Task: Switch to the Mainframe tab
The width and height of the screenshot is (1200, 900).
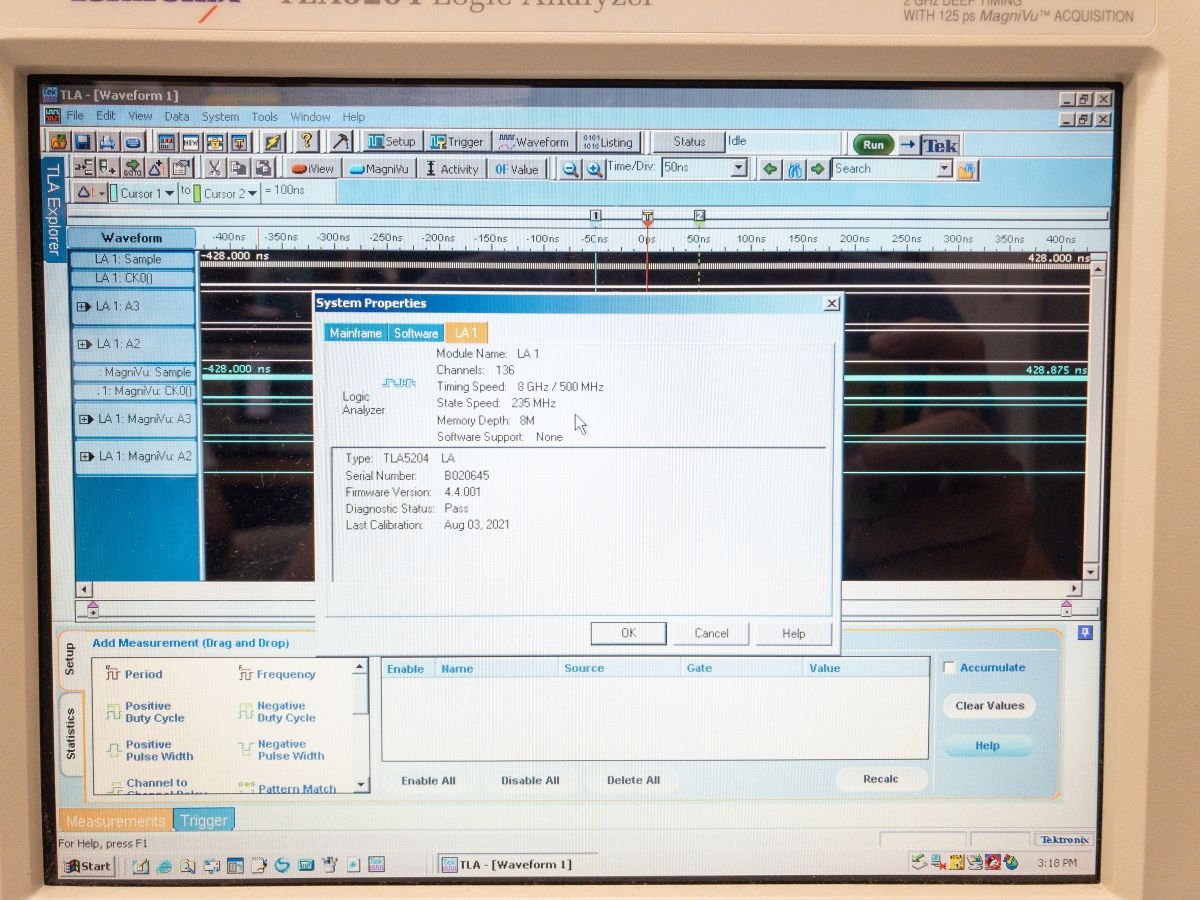Action: (x=356, y=333)
